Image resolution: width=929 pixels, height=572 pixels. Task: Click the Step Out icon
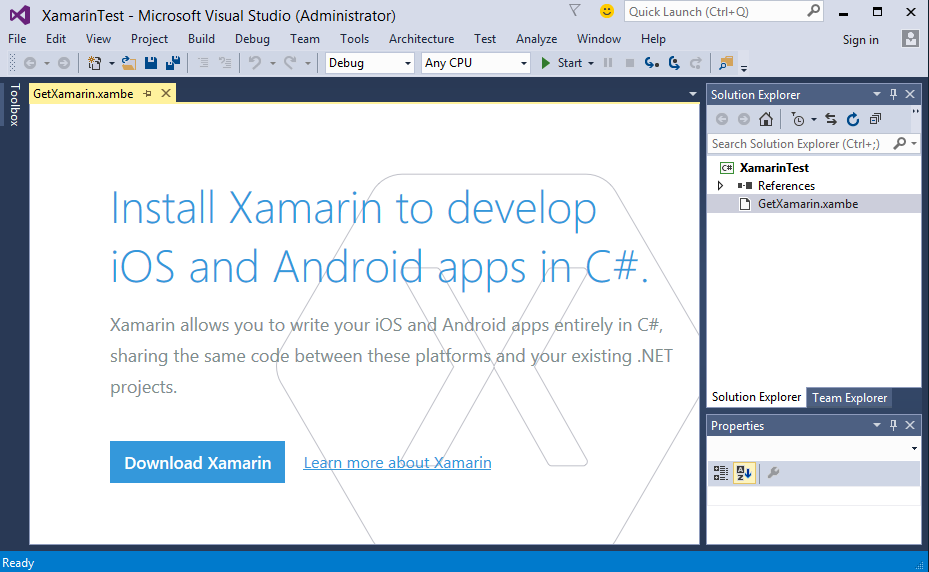click(x=696, y=63)
